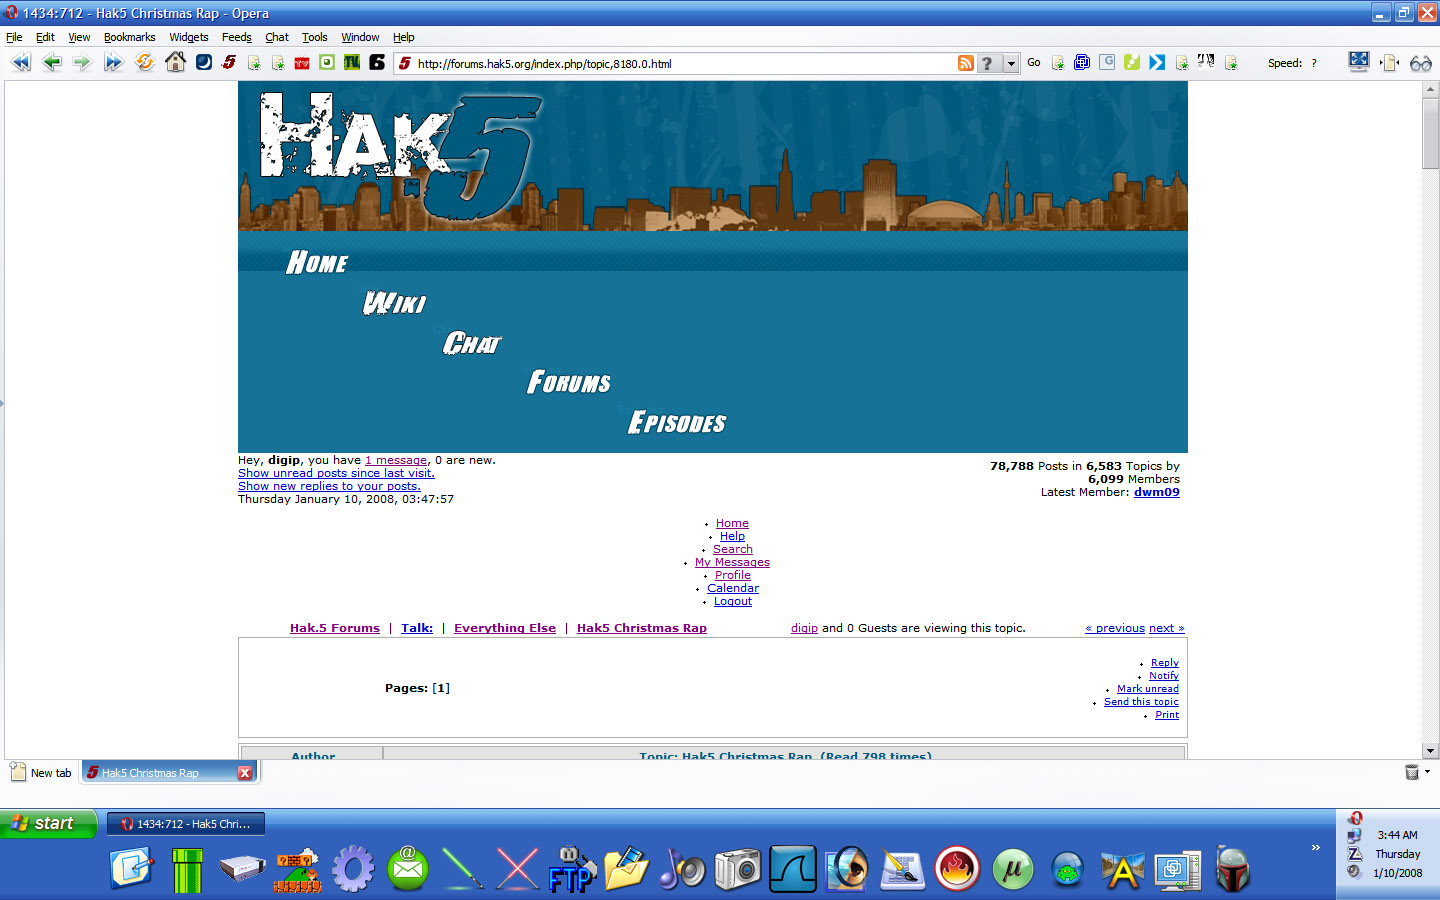Viewport: 1440px width, 900px height.
Task: Expand hidden taskbar items chevron
Action: pyautogui.click(x=1316, y=847)
